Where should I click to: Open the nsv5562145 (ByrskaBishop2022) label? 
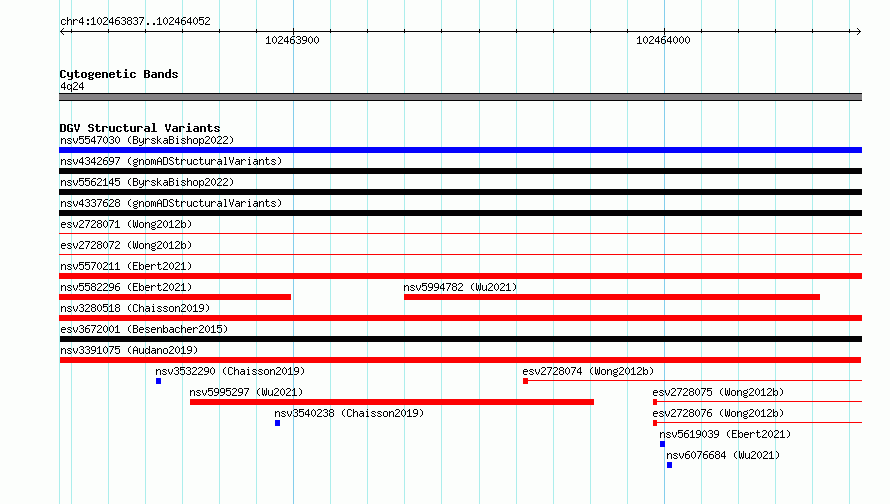coord(147,182)
